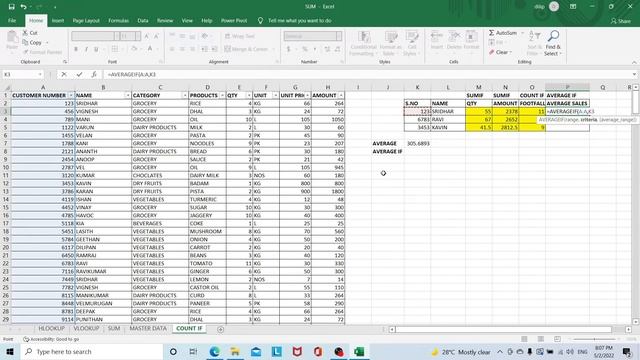Click the Windows Start button

coord(10,351)
